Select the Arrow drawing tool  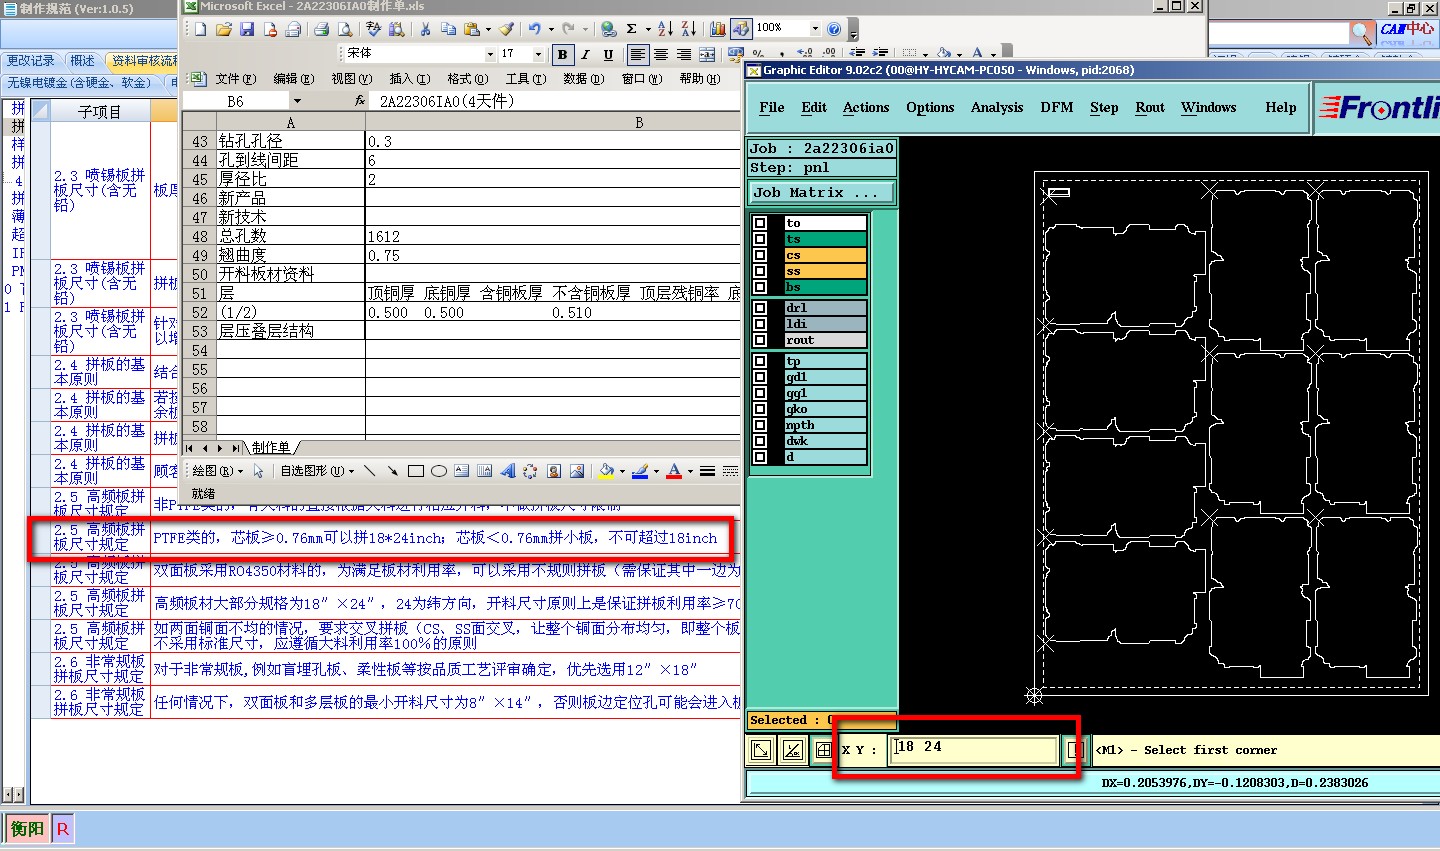tap(393, 471)
